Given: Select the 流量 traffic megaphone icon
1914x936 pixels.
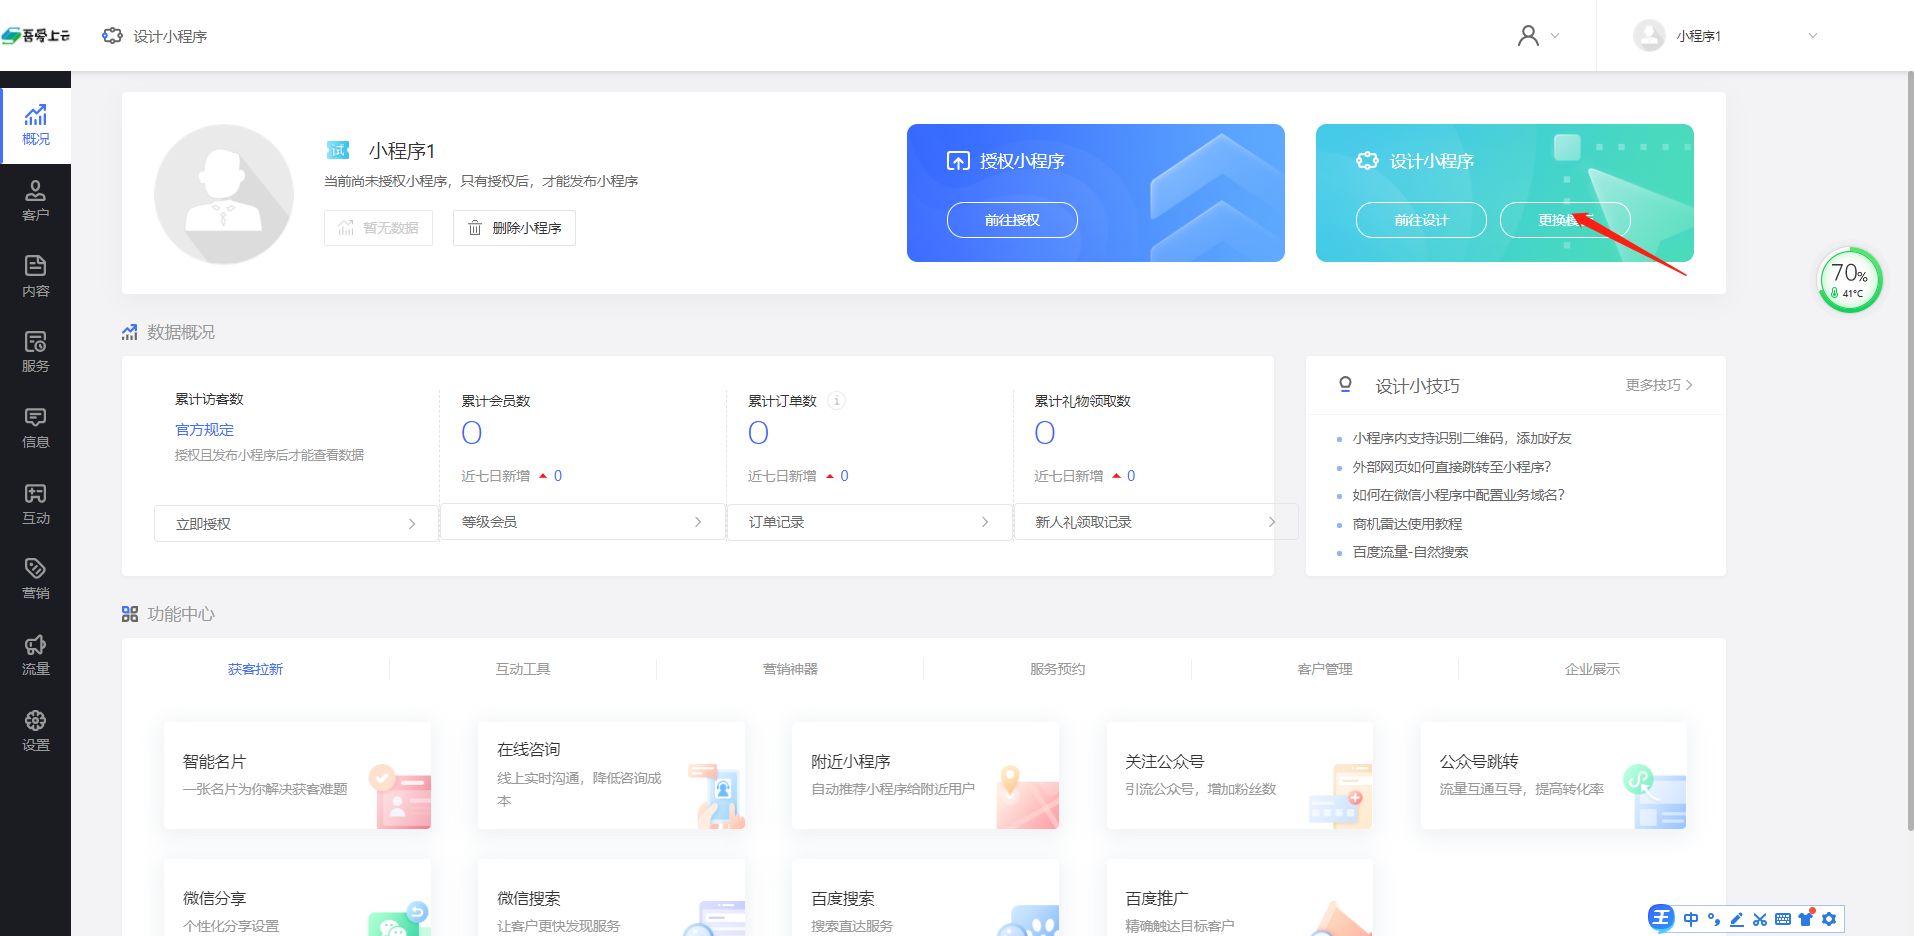Looking at the screenshot, I should (36, 654).
